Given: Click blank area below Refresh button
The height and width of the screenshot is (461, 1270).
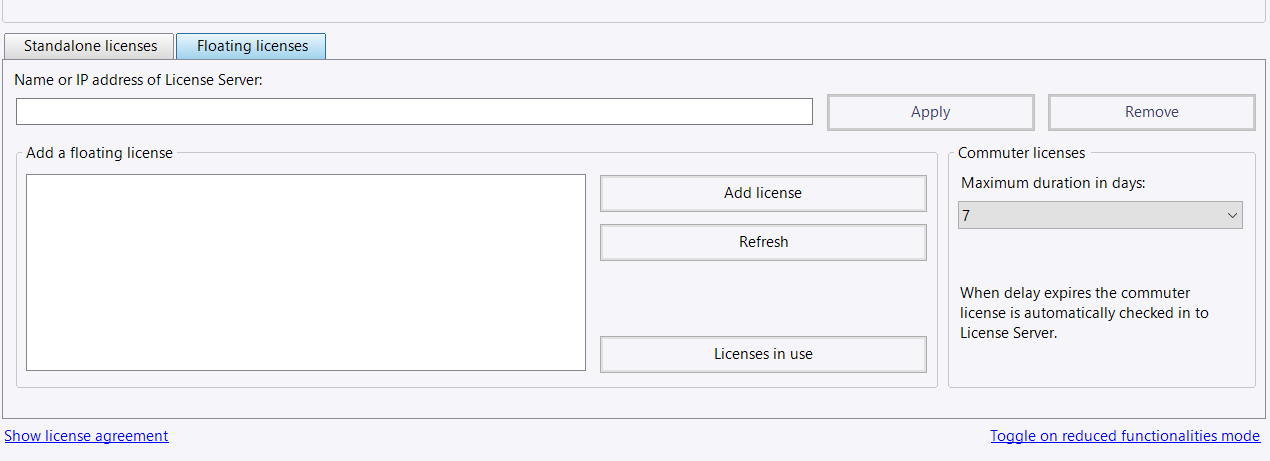Looking at the screenshot, I should pyautogui.click(x=763, y=298).
